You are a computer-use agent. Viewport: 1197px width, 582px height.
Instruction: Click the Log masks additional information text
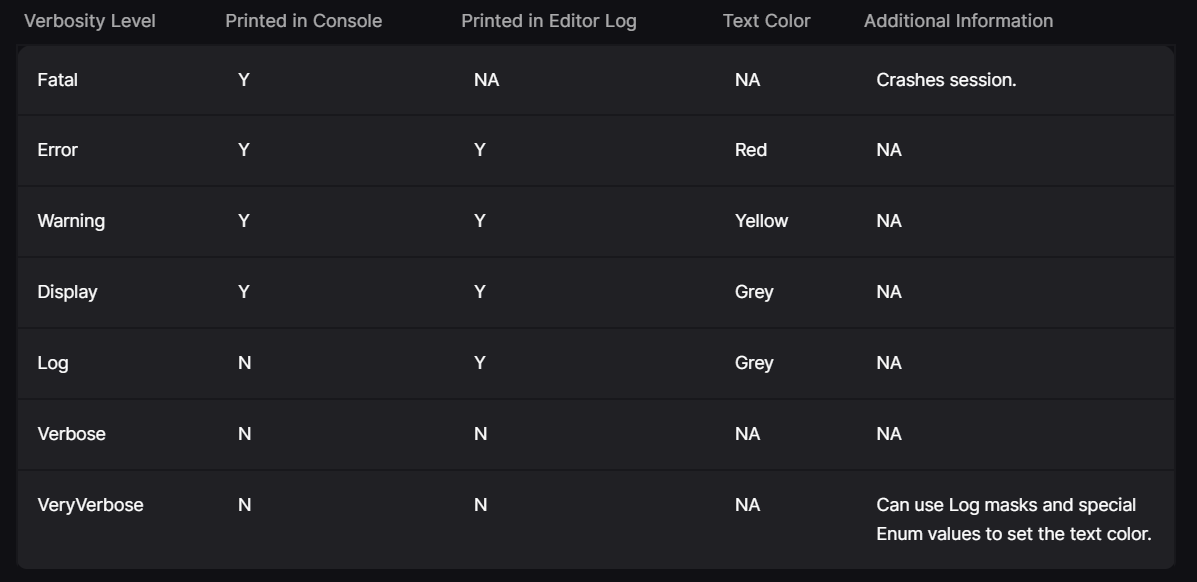pyautogui.click(x=1014, y=519)
